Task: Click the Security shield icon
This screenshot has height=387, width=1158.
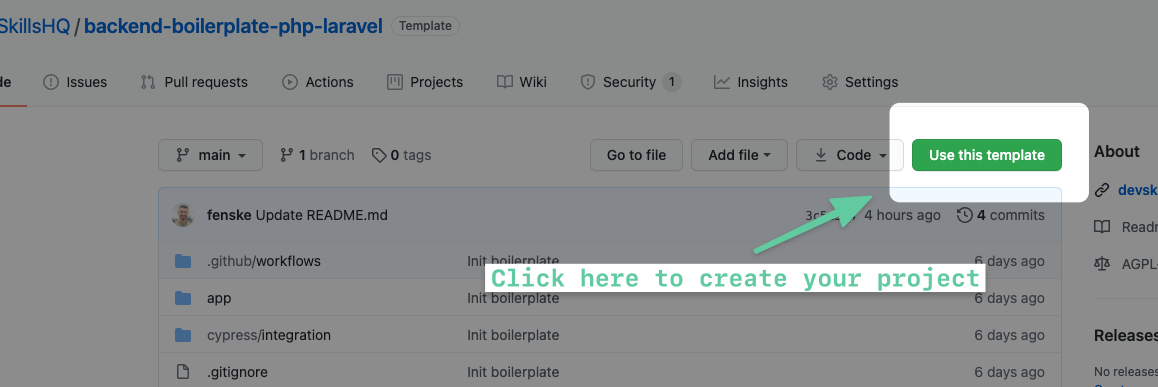Action: pos(588,82)
